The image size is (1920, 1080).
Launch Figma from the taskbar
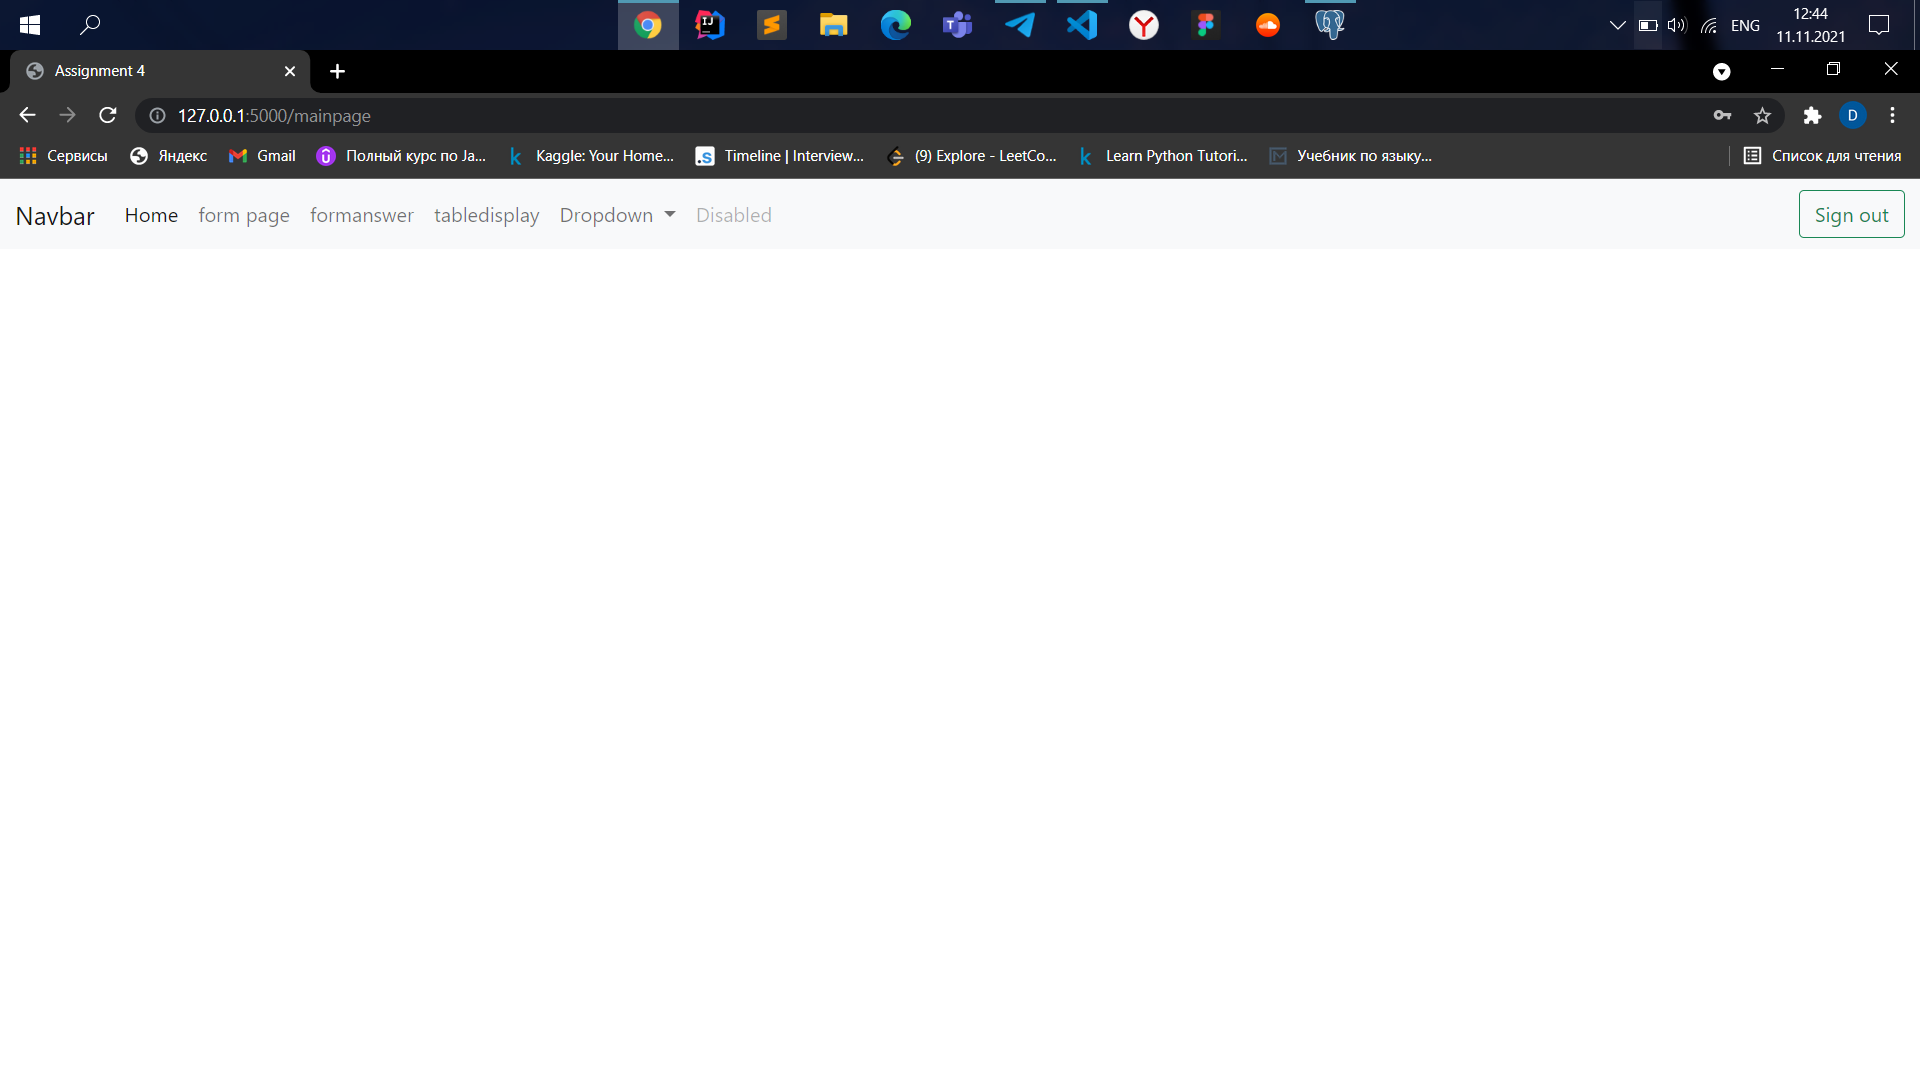click(1205, 25)
